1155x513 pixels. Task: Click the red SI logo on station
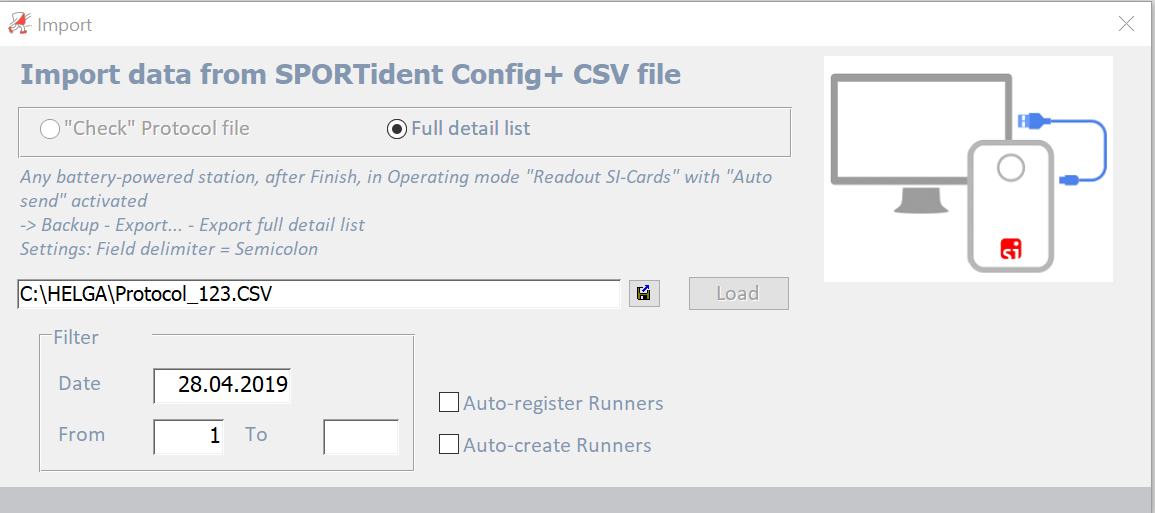pyautogui.click(x=1011, y=249)
